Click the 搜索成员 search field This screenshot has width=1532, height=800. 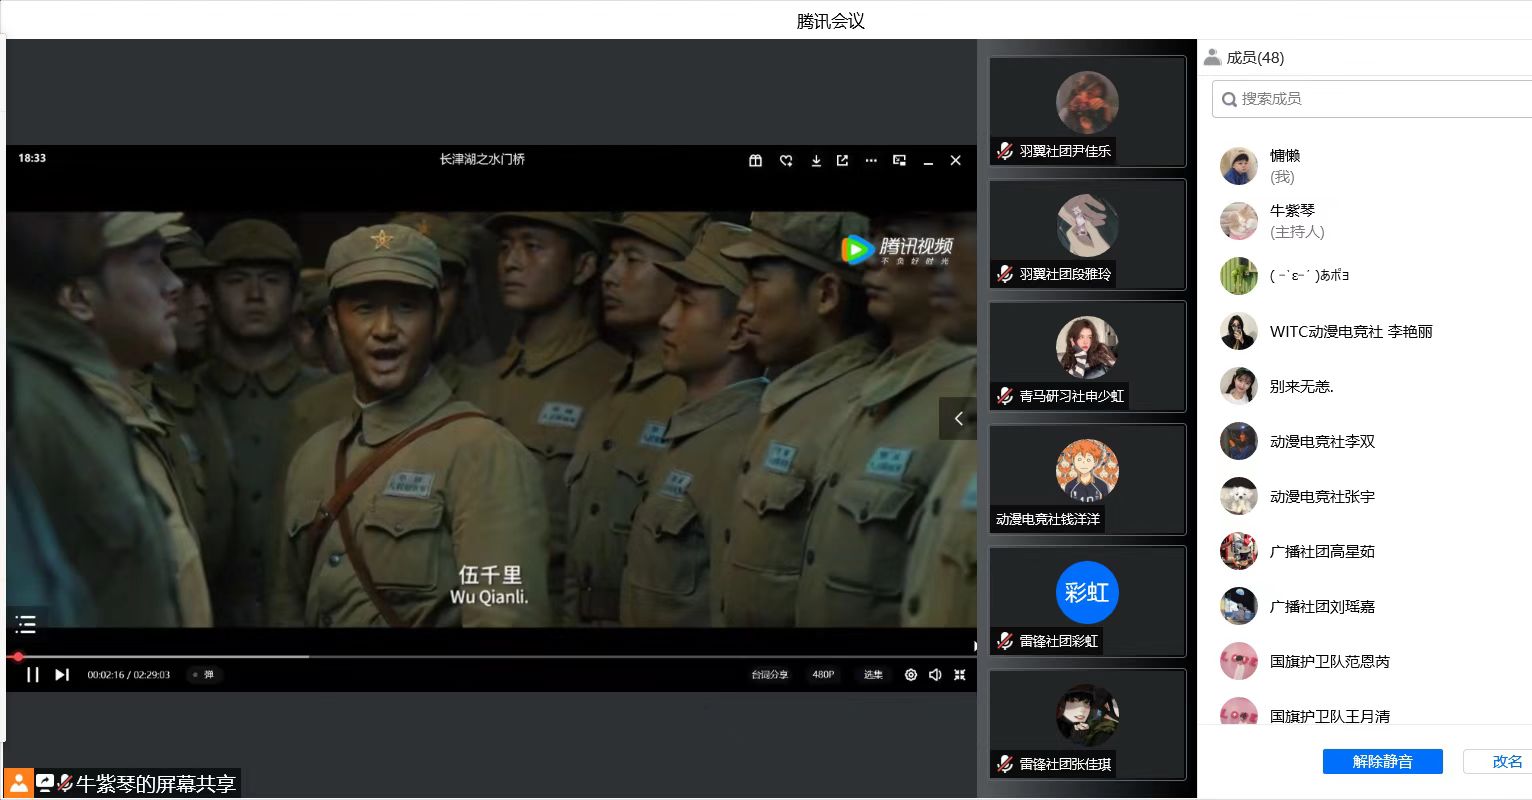coord(1372,99)
